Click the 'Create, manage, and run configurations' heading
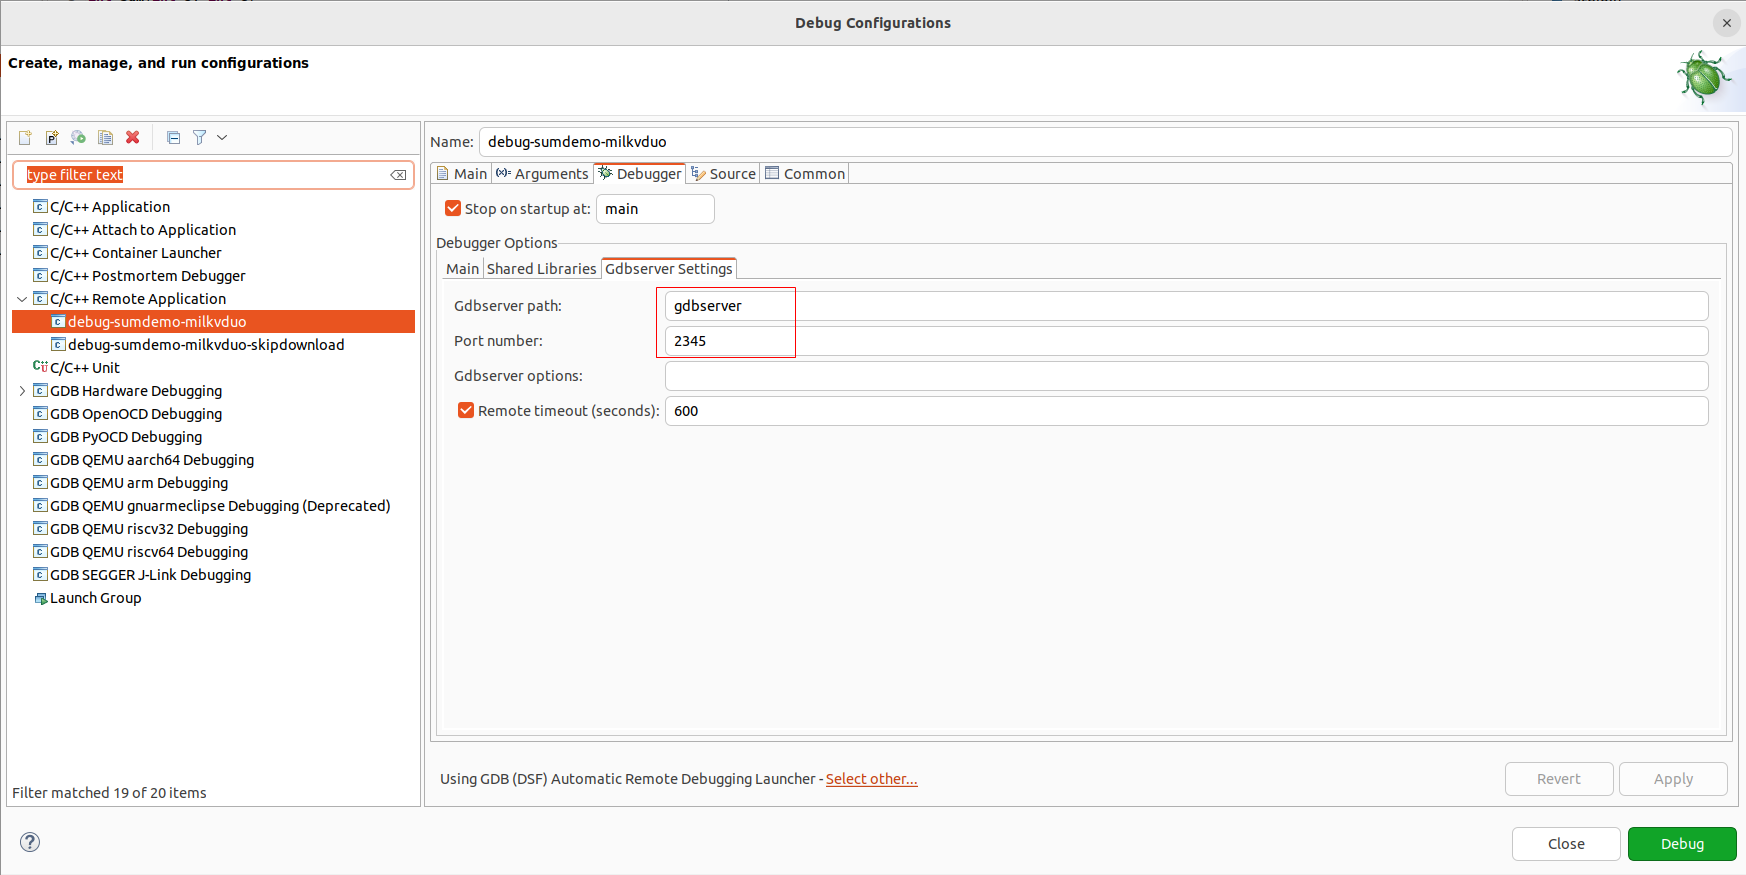The height and width of the screenshot is (875, 1746). pyautogui.click(x=158, y=63)
